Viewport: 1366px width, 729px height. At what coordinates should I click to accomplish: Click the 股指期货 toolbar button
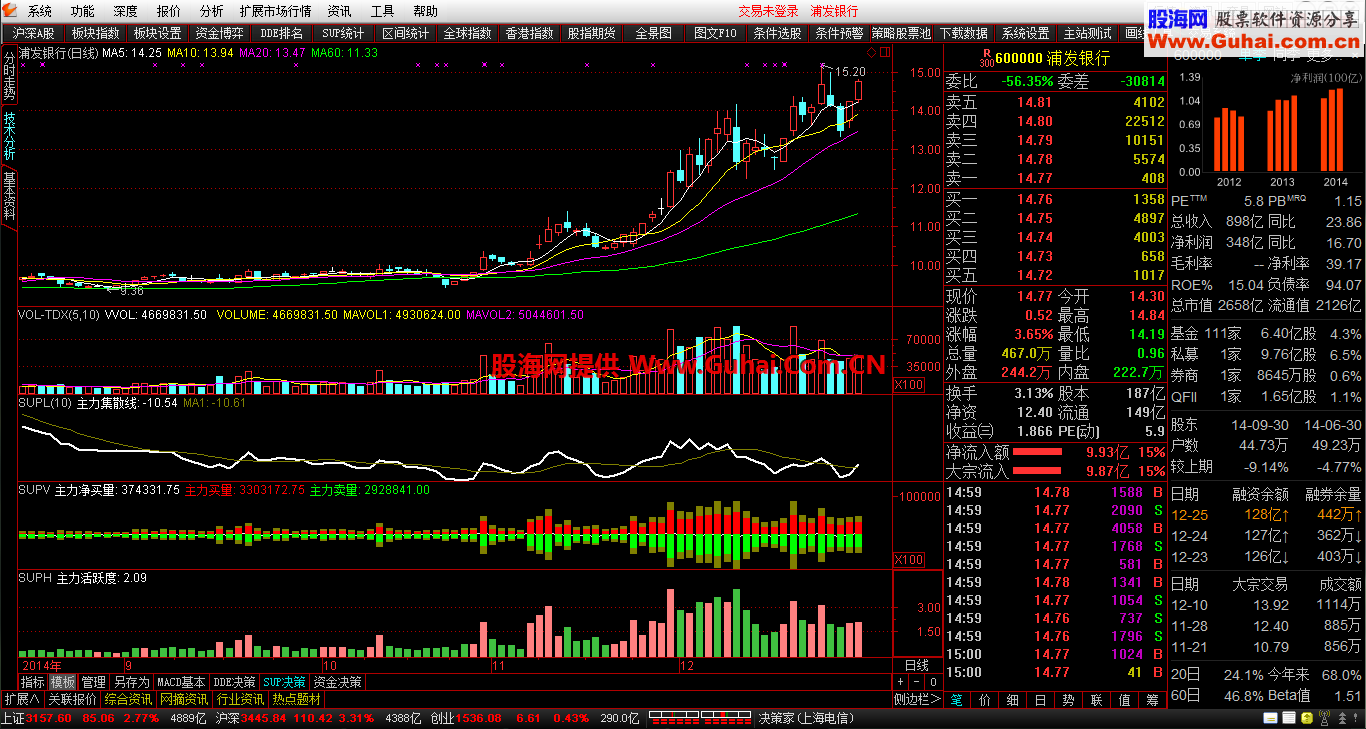[591, 33]
